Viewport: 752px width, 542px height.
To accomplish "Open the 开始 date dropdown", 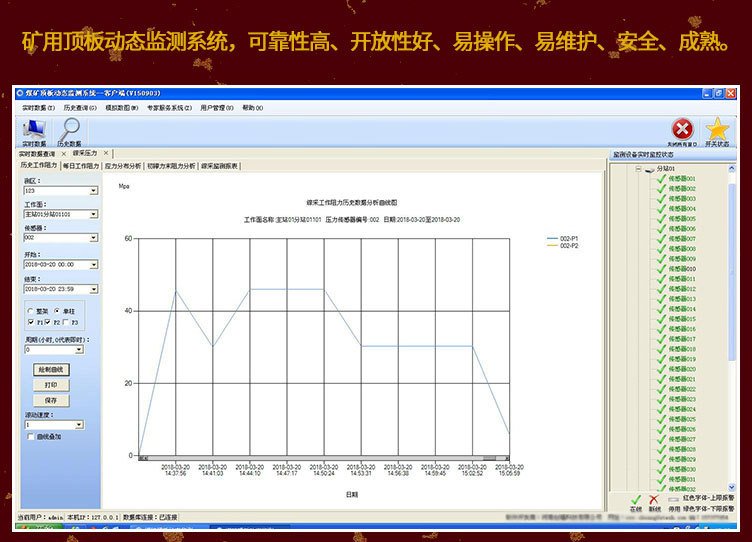I will (x=94, y=264).
